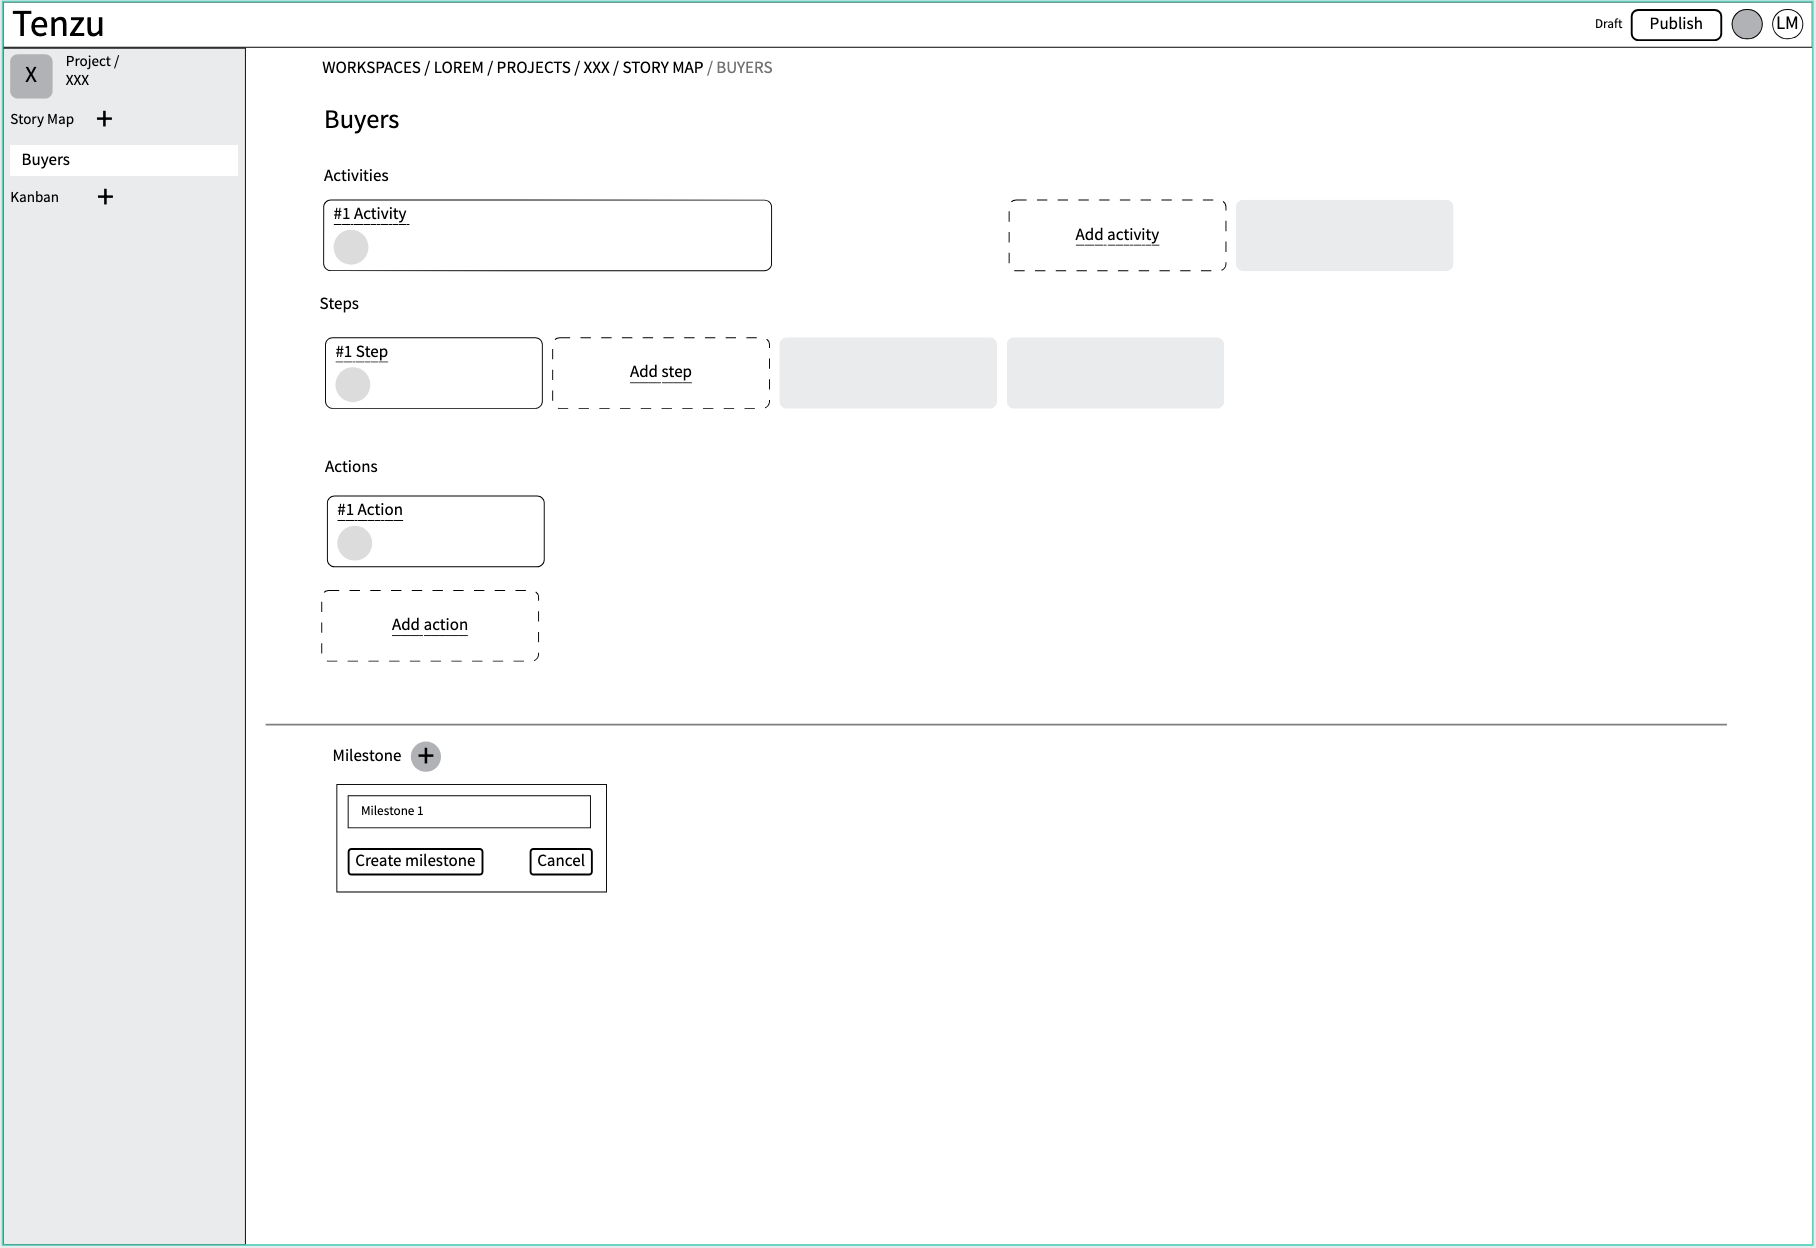Open the #1 Step card title
The width and height of the screenshot is (1816, 1248).
(x=362, y=352)
